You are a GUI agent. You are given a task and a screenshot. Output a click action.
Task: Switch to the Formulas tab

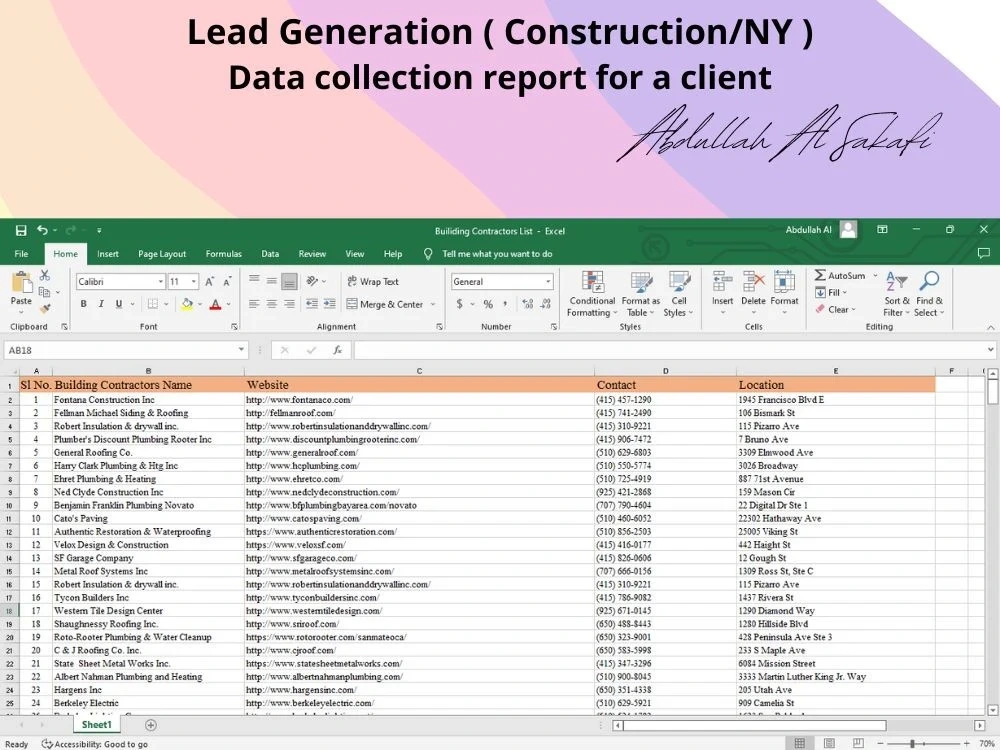(223, 254)
